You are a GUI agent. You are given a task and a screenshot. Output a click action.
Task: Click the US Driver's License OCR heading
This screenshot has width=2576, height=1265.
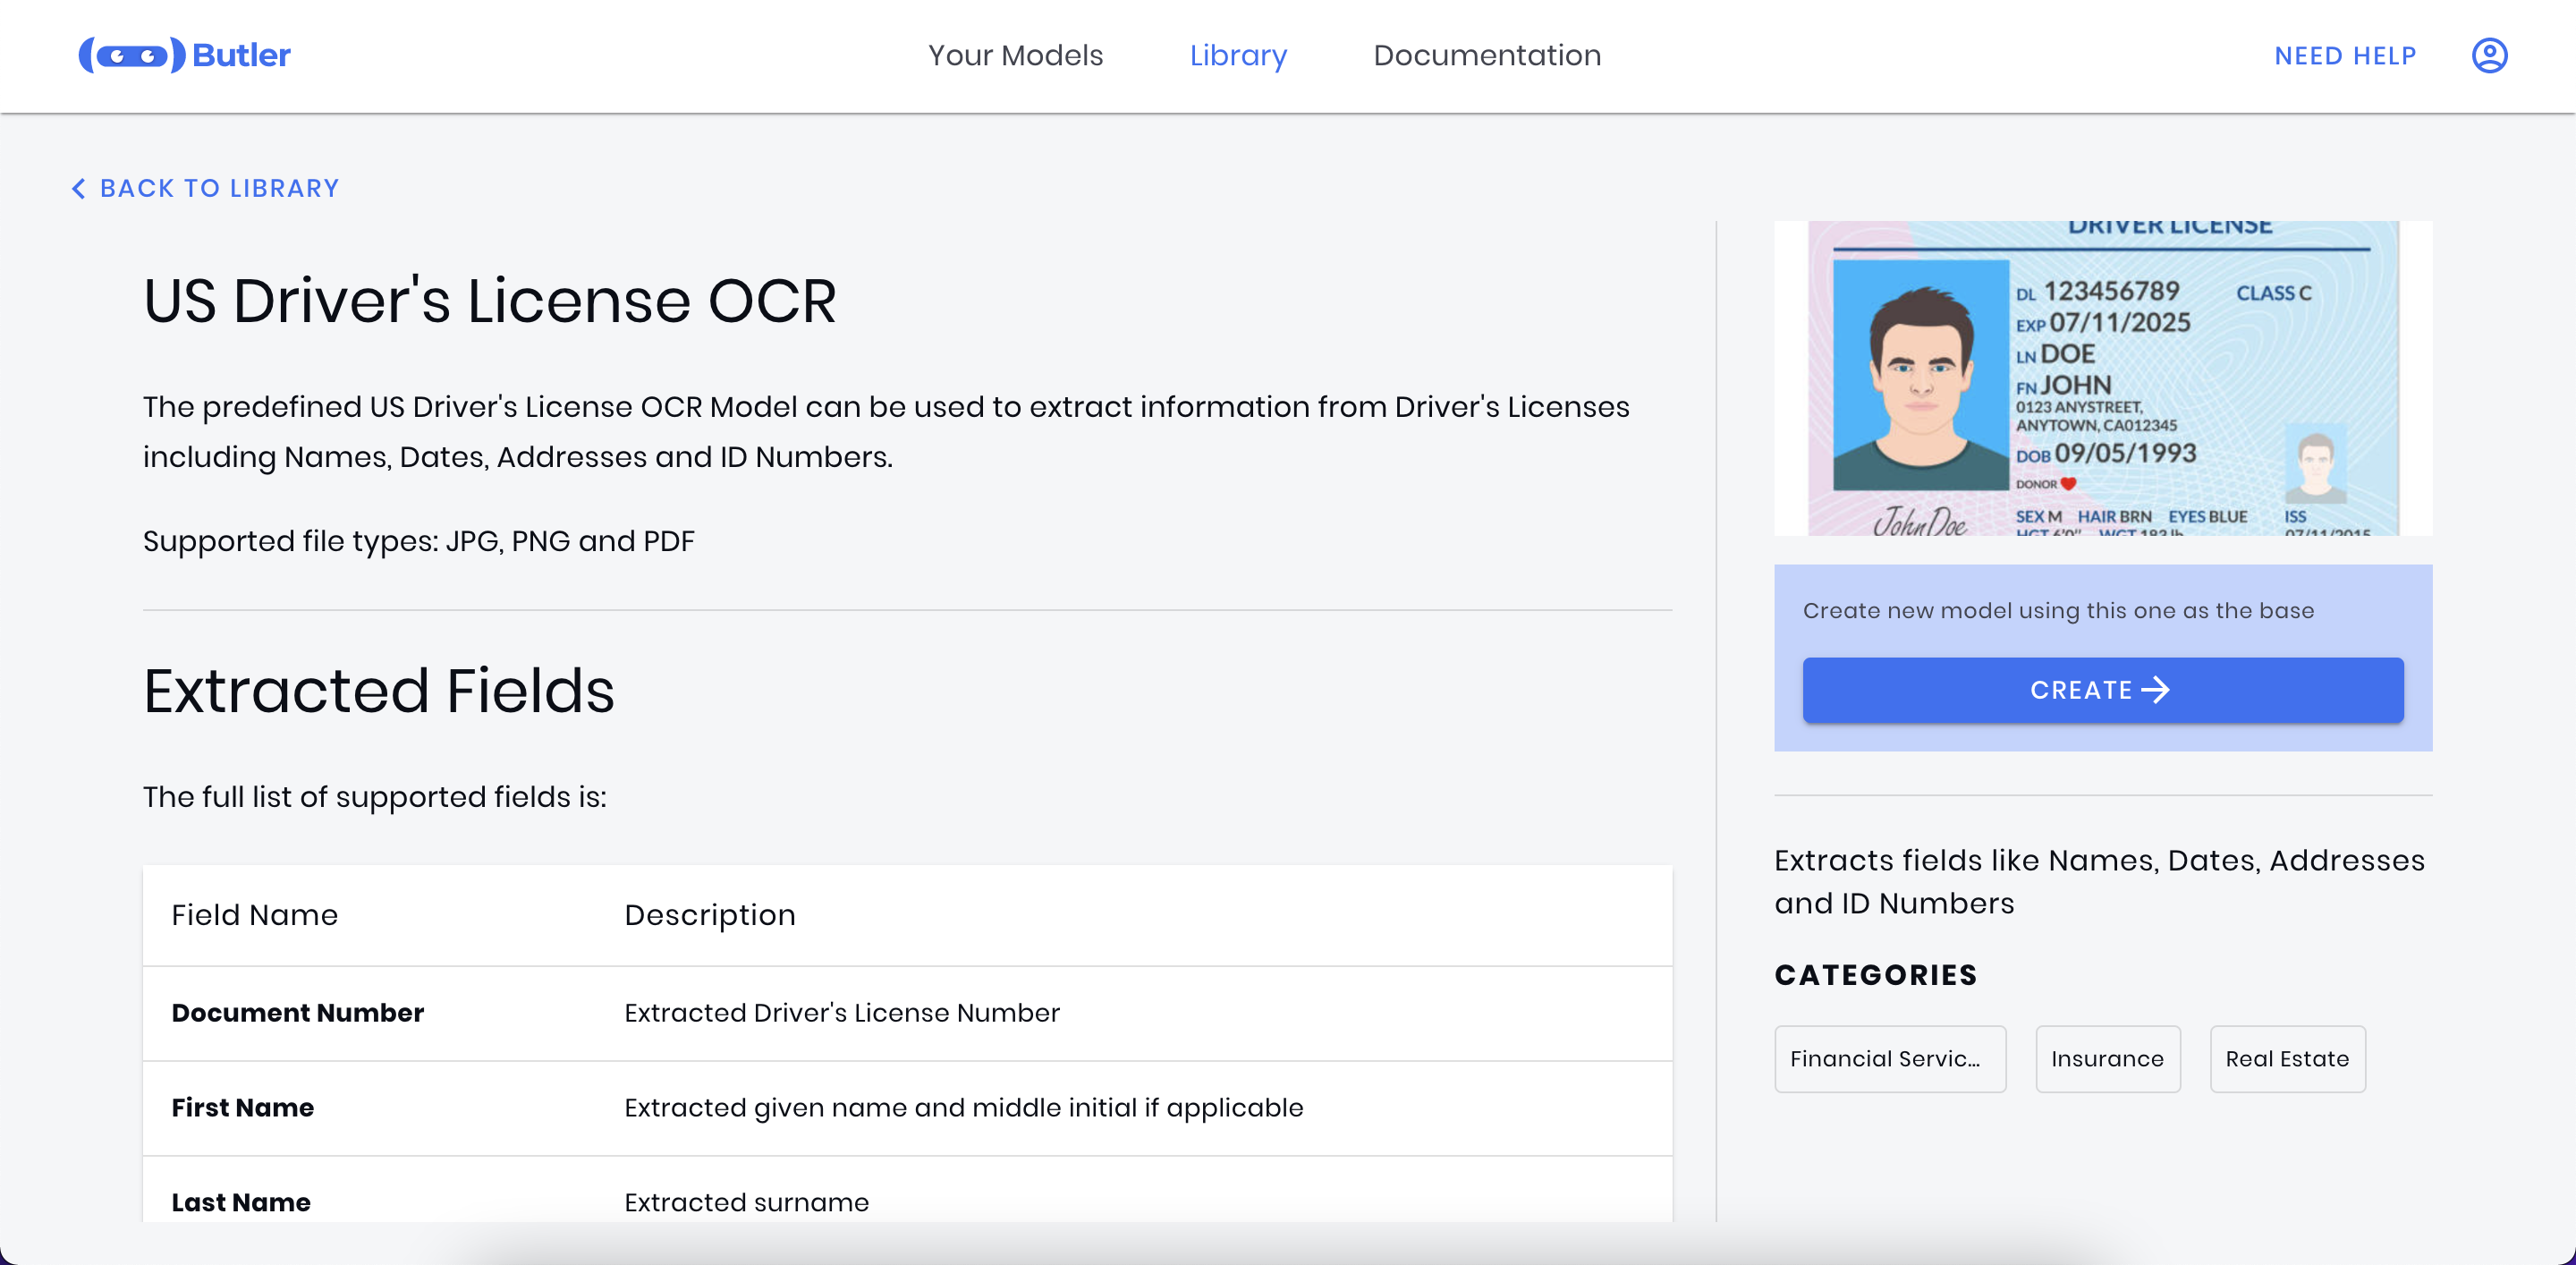[490, 300]
